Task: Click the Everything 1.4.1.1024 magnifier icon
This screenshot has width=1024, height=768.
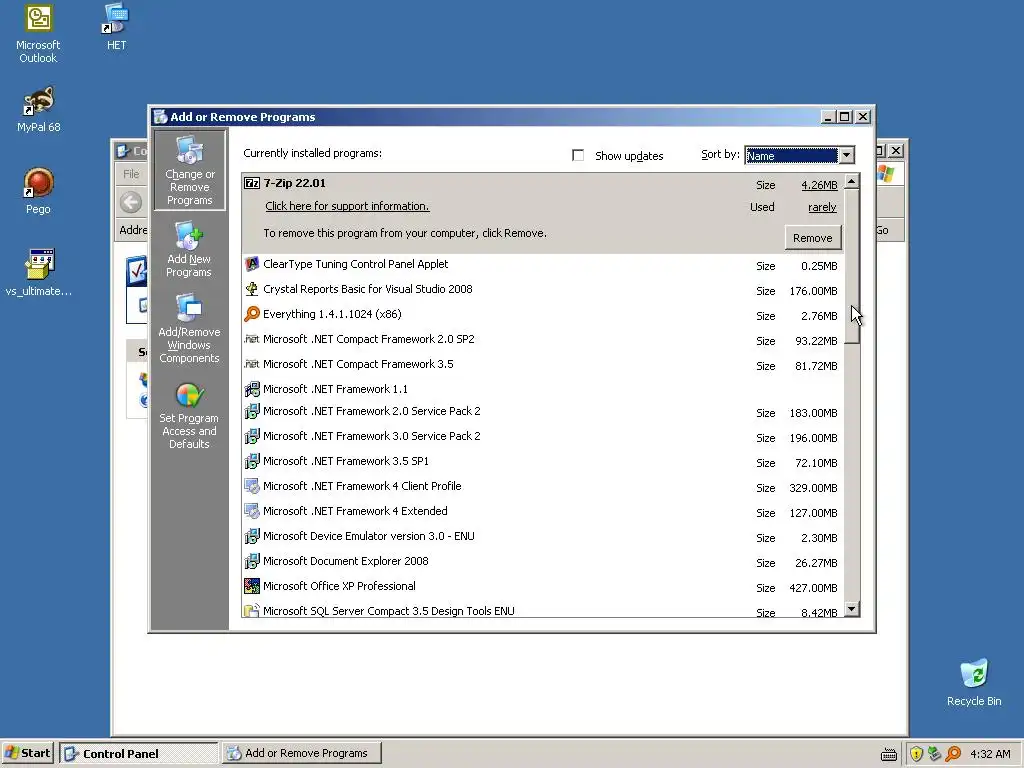Action: pyautogui.click(x=252, y=314)
